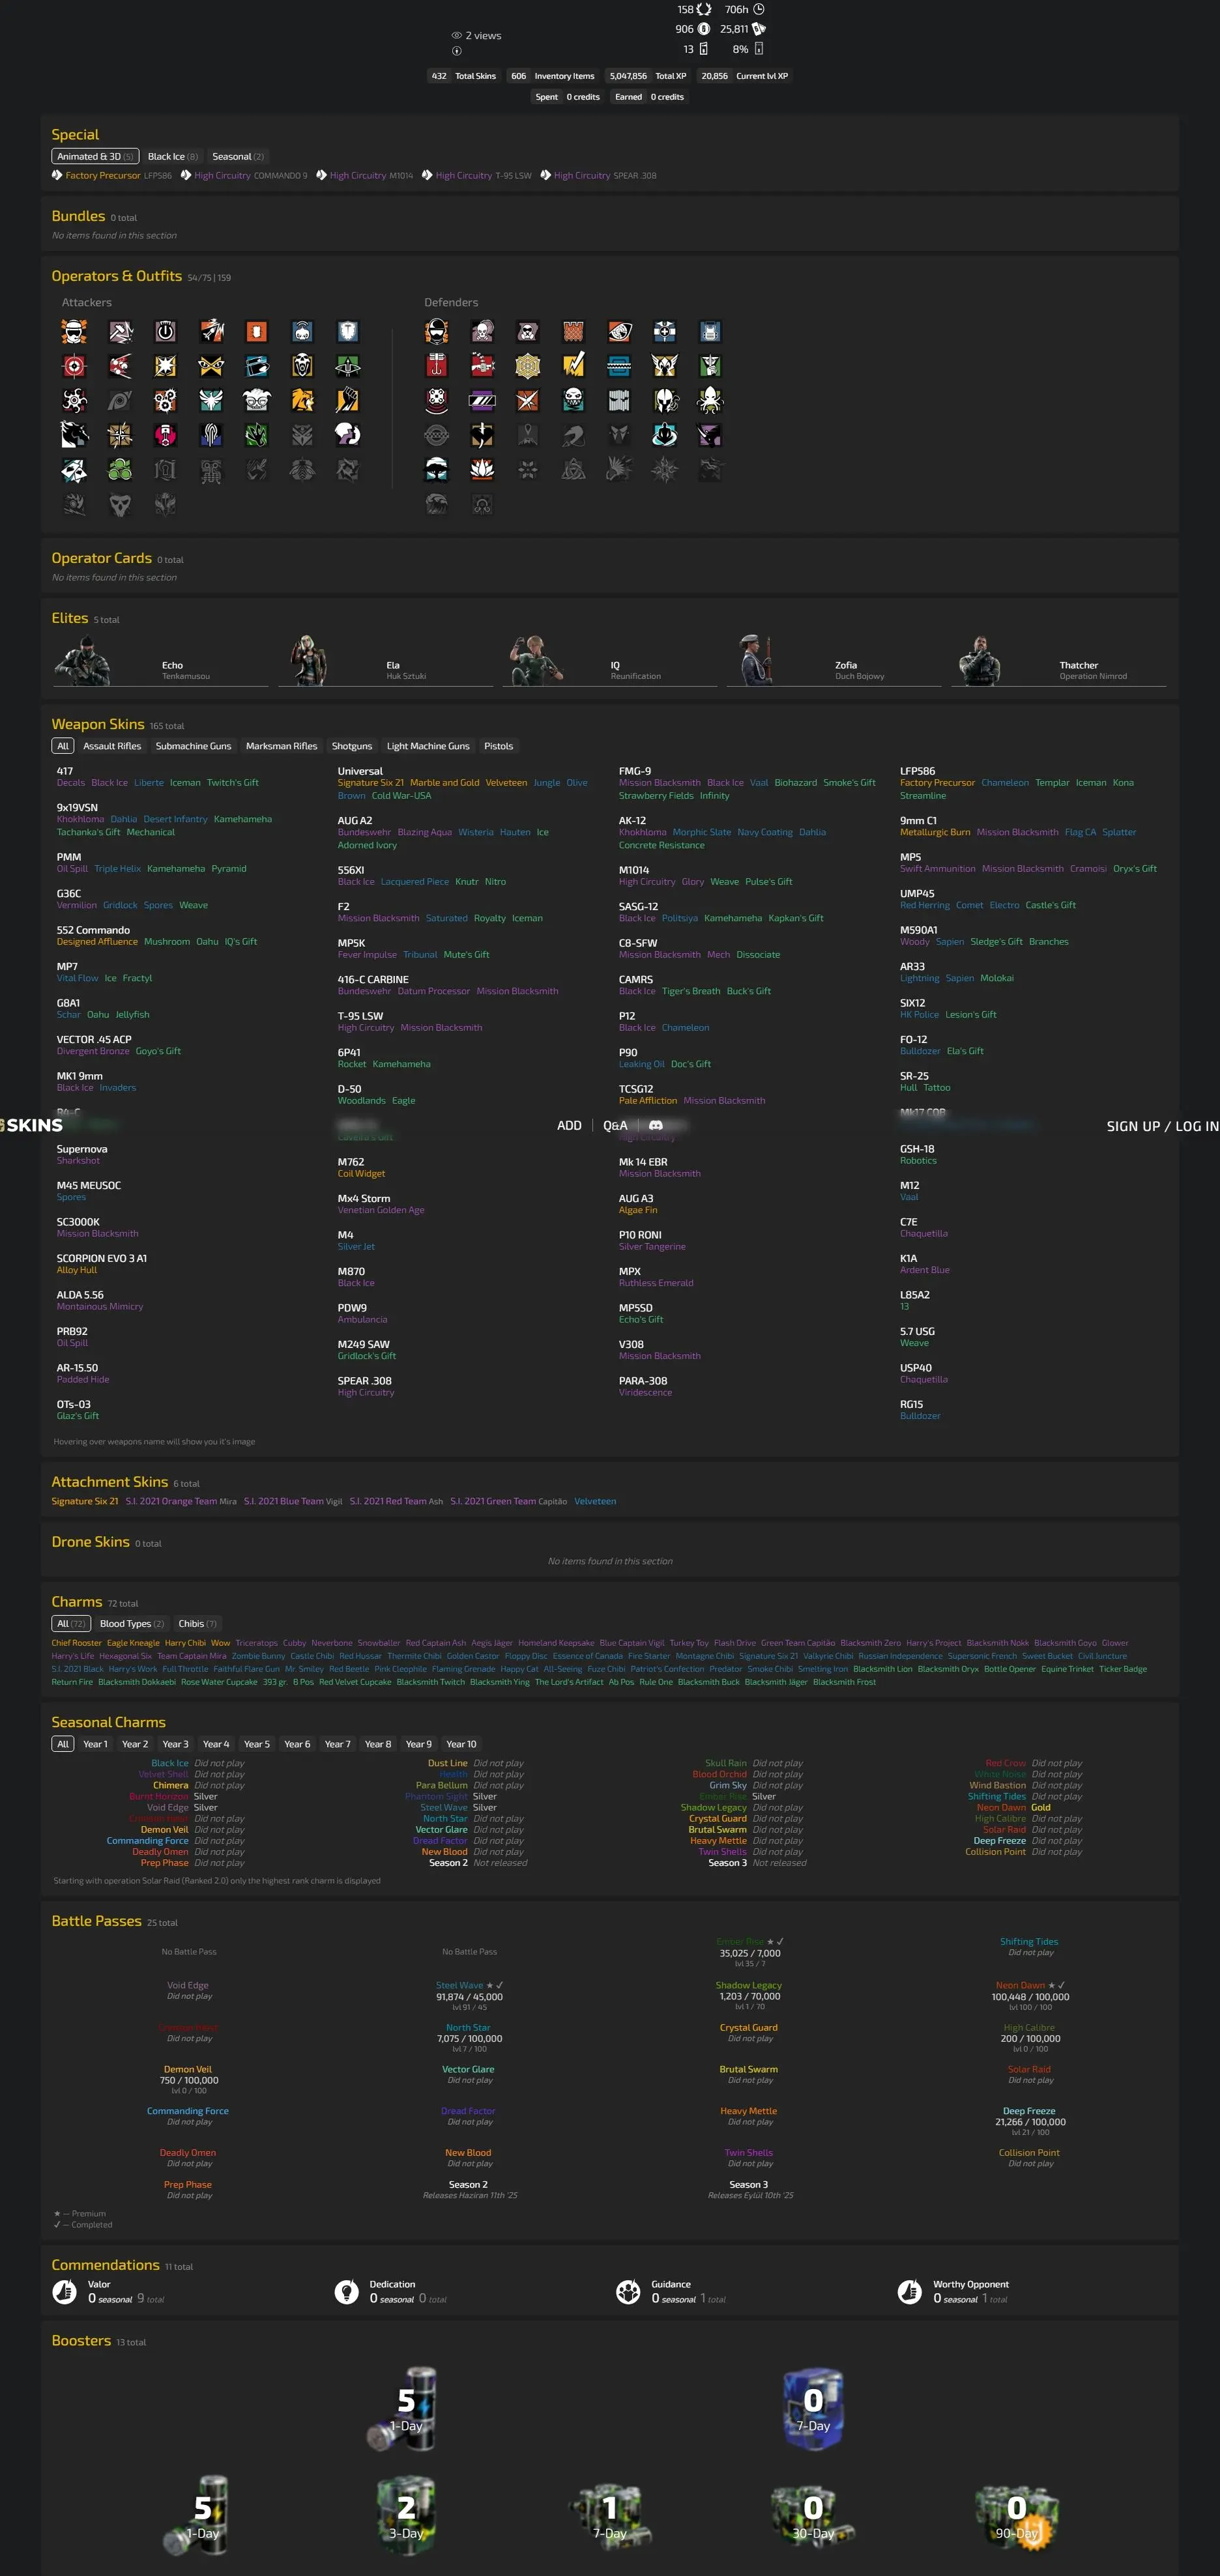The height and width of the screenshot is (2576, 1220).
Task: Click ADD in the navigation bar
Action: [569, 1126]
